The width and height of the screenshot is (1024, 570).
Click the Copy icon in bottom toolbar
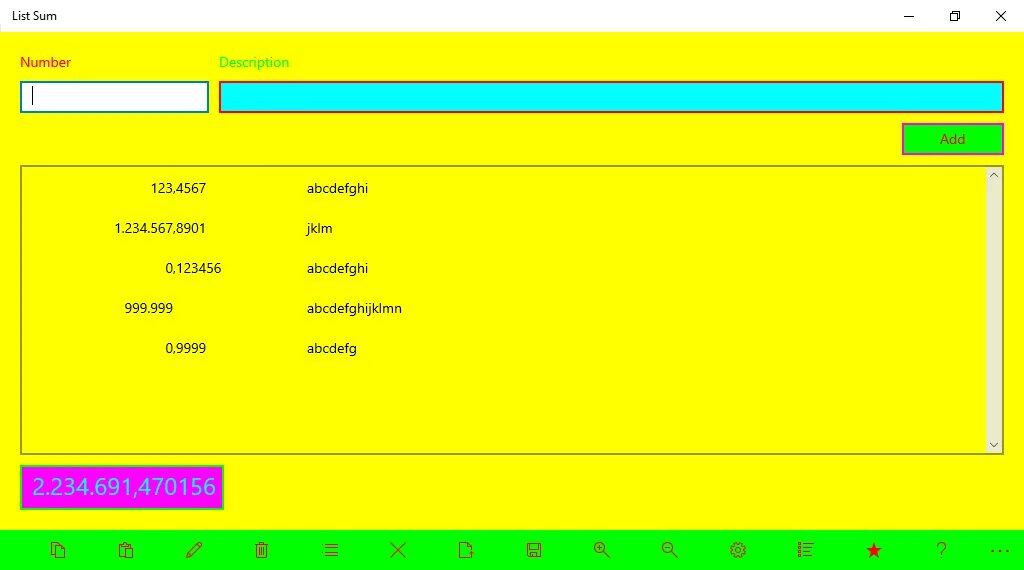[57, 550]
